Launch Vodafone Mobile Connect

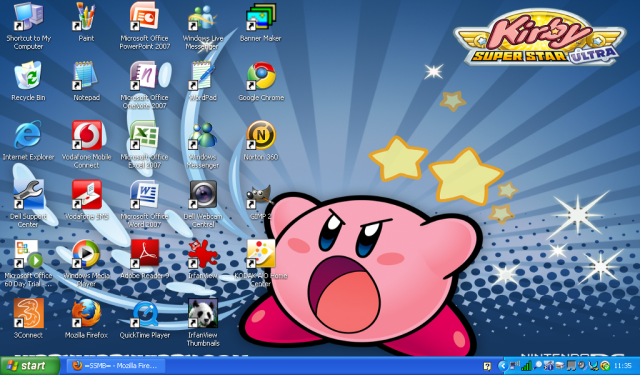(86, 144)
